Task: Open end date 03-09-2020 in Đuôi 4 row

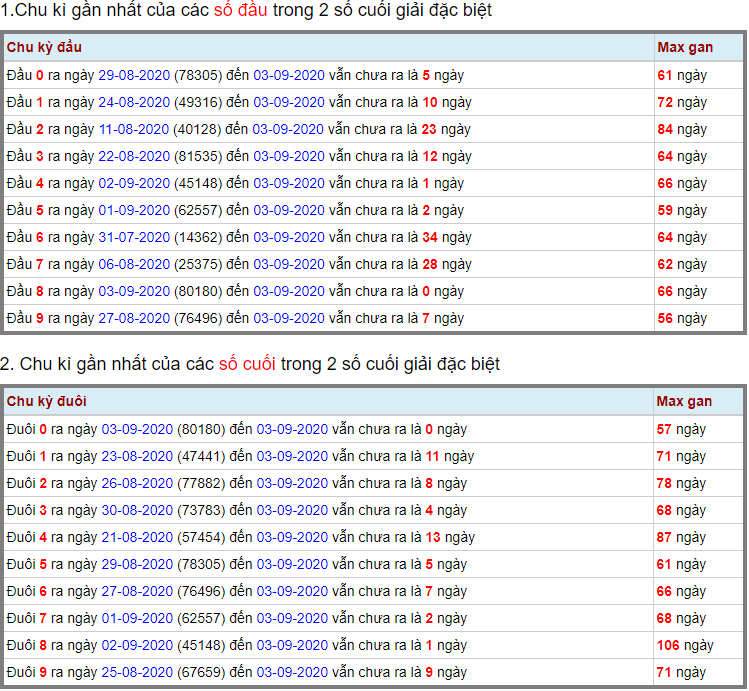Action: [292, 537]
